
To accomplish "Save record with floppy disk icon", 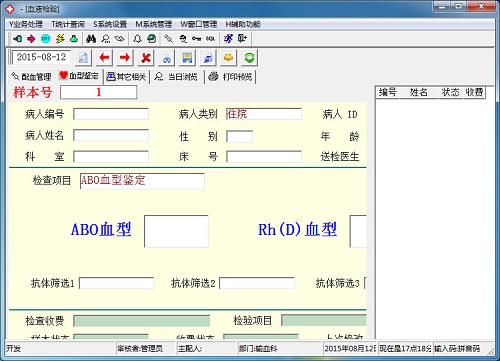I will click(187, 58).
